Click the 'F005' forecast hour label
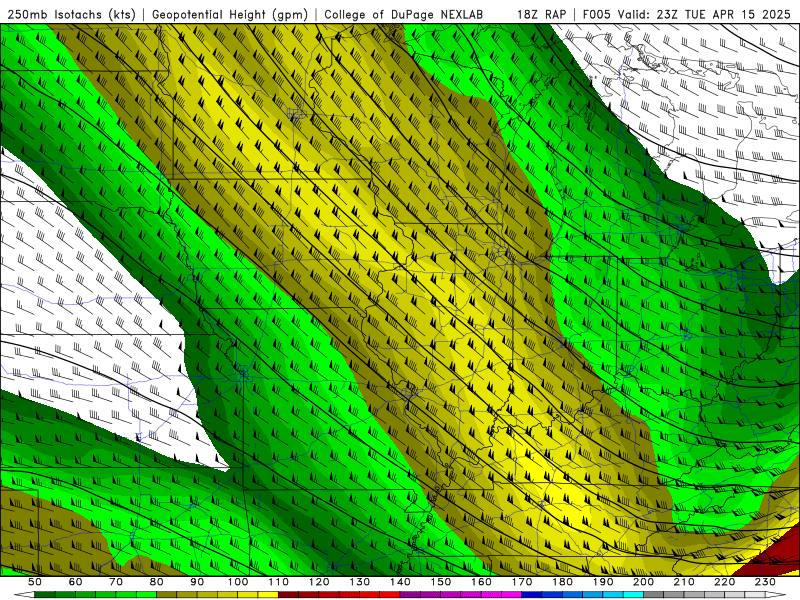The image size is (800, 600). point(597,15)
